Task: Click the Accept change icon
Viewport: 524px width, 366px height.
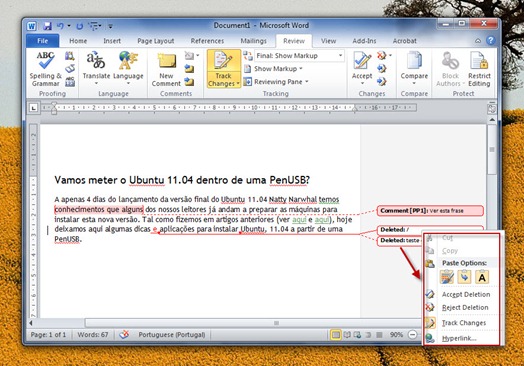Action: point(362,61)
